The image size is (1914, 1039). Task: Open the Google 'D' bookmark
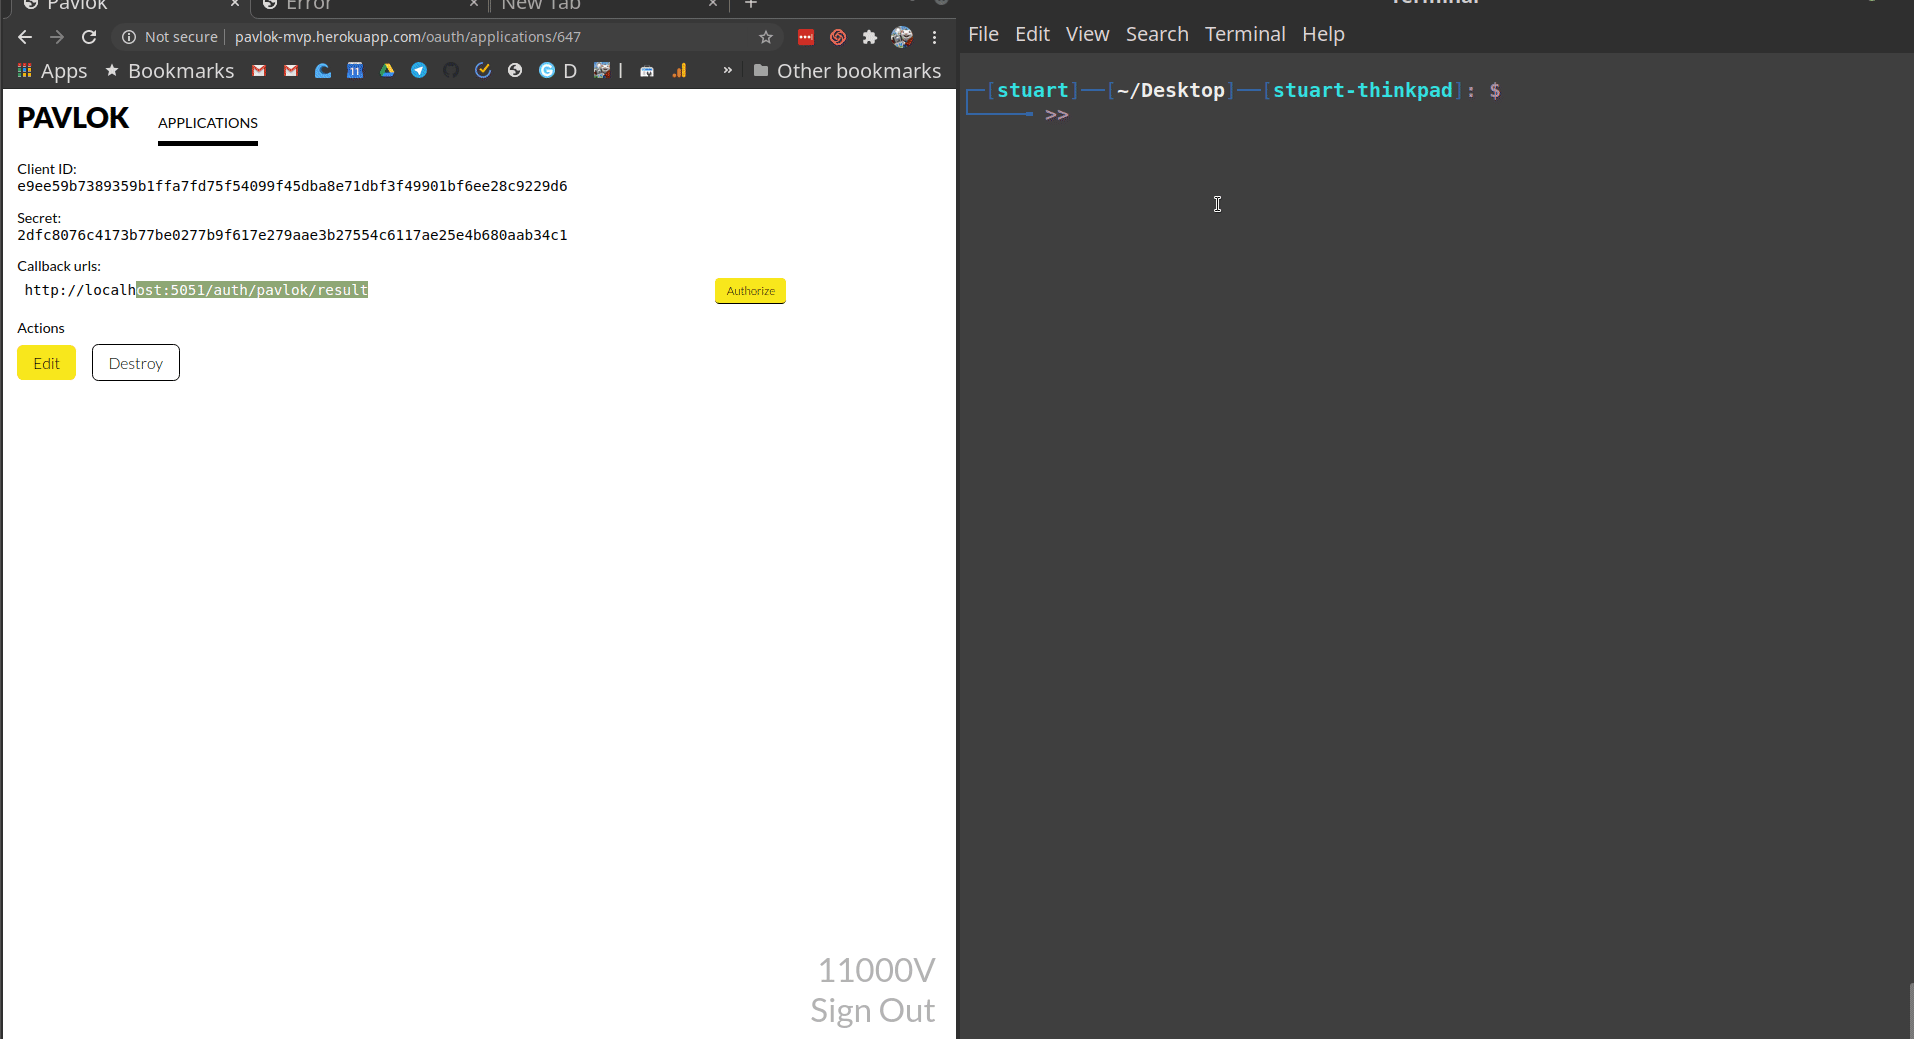point(558,71)
